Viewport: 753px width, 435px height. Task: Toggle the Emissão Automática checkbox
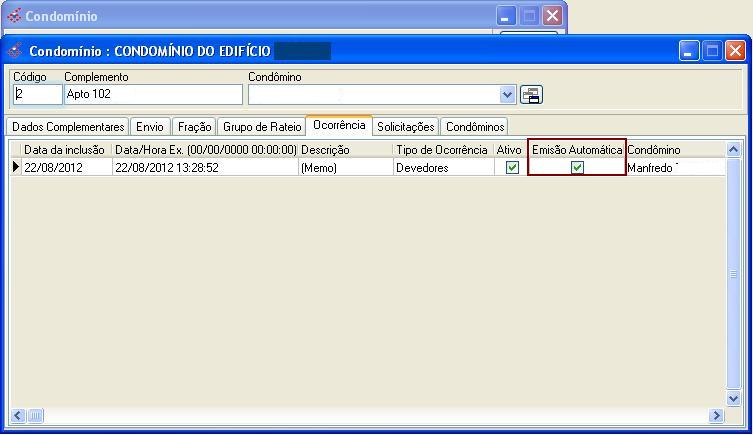click(577, 167)
